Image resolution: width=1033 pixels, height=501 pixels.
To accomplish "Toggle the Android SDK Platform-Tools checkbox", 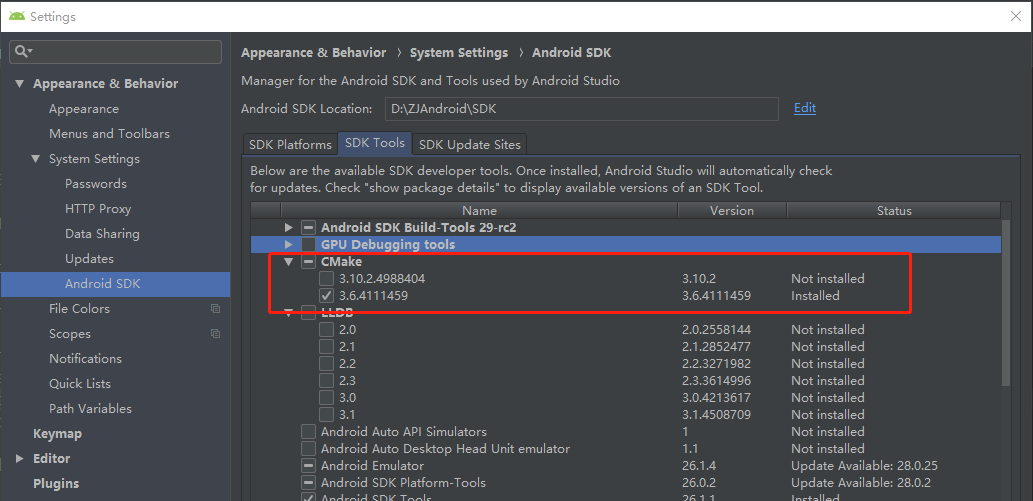I will 308,483.
